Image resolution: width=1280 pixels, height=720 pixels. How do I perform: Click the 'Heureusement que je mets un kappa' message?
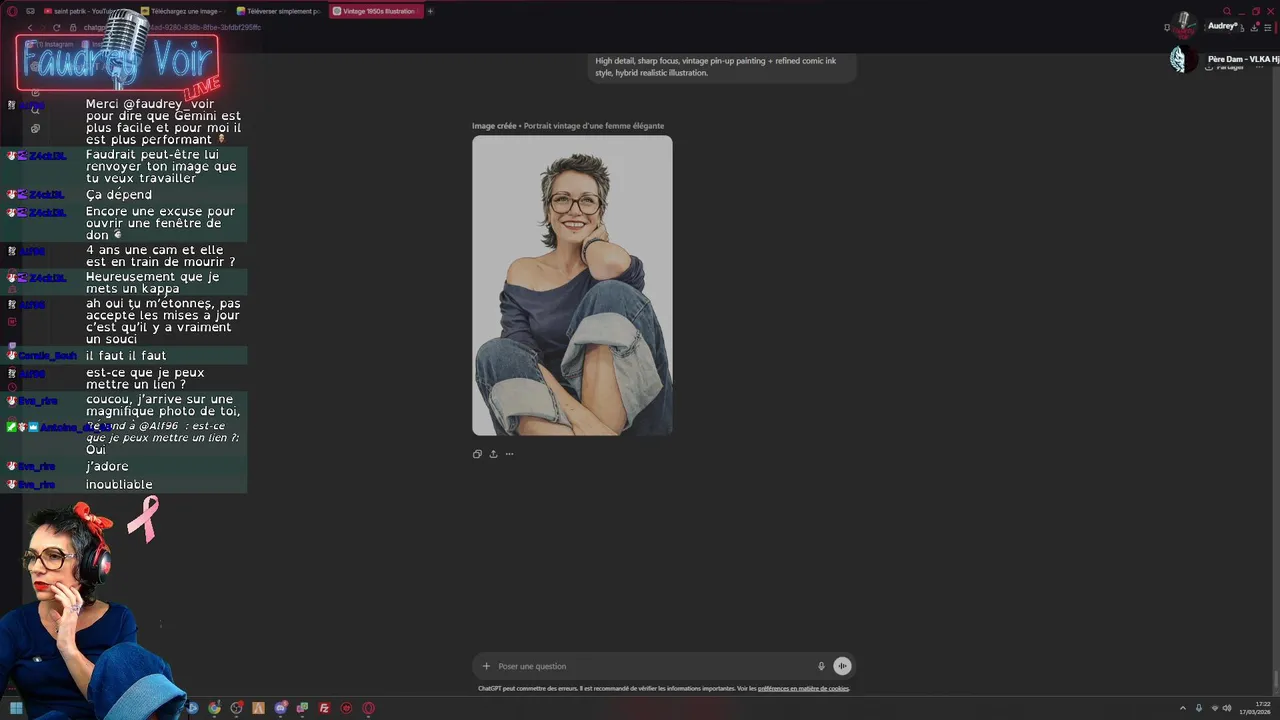152,283
